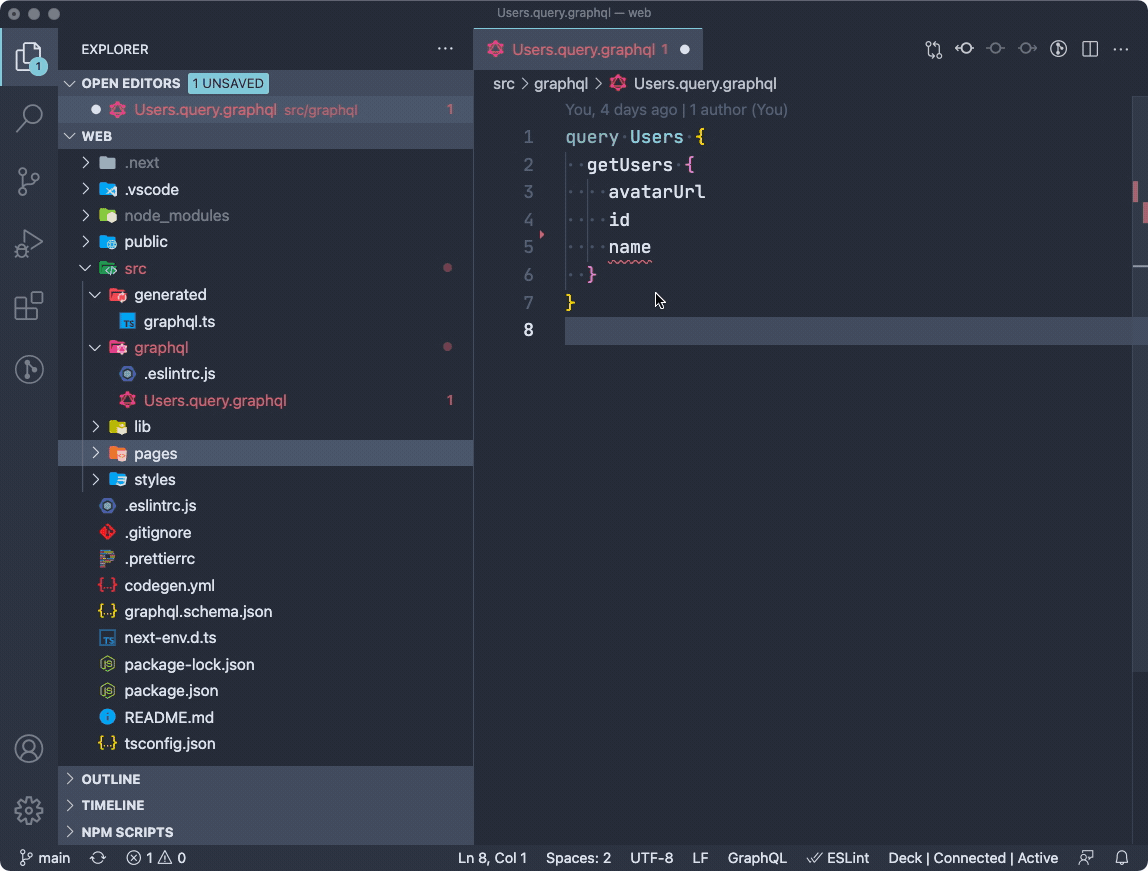The height and width of the screenshot is (871, 1148).
Task: Select the Users.query.graphql editor tab
Action: tap(588, 49)
